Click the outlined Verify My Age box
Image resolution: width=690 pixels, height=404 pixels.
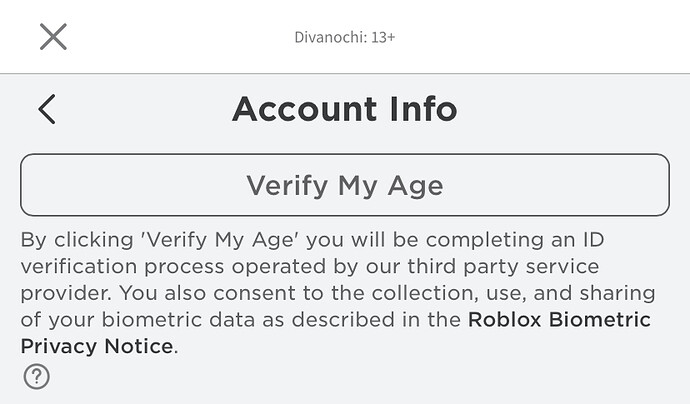coord(345,185)
